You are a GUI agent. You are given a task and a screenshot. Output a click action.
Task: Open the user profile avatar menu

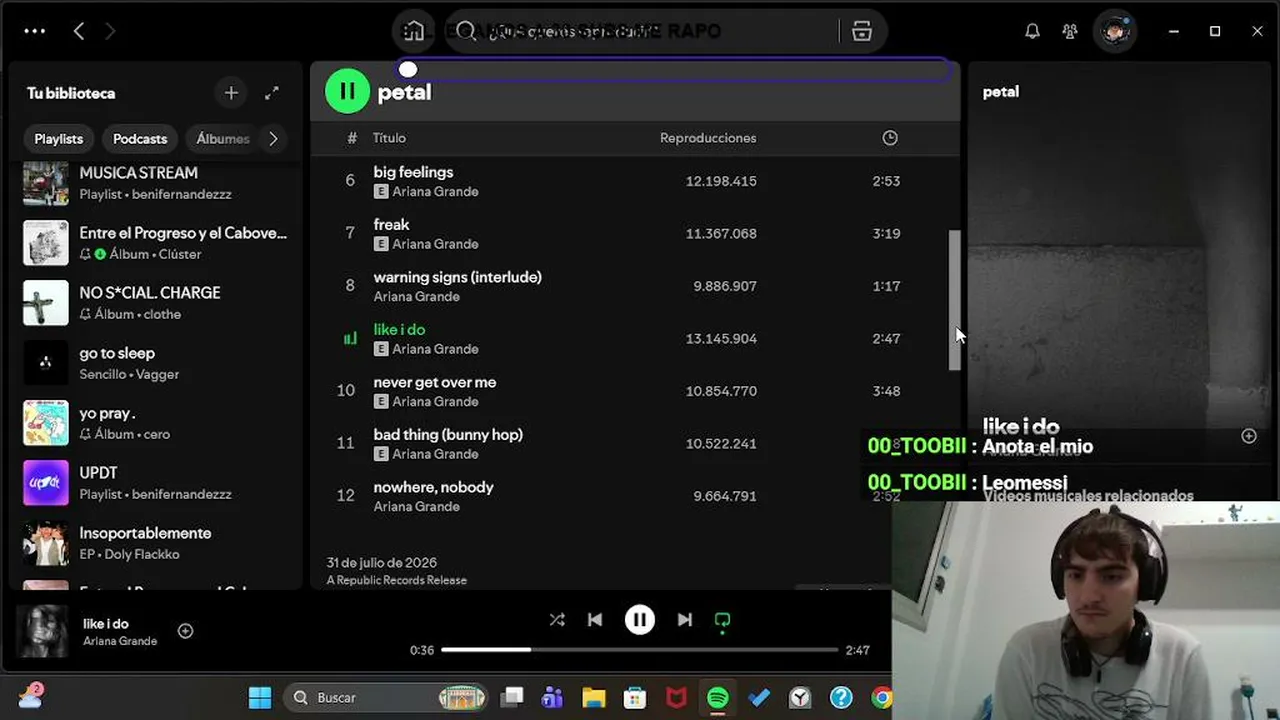point(1115,31)
